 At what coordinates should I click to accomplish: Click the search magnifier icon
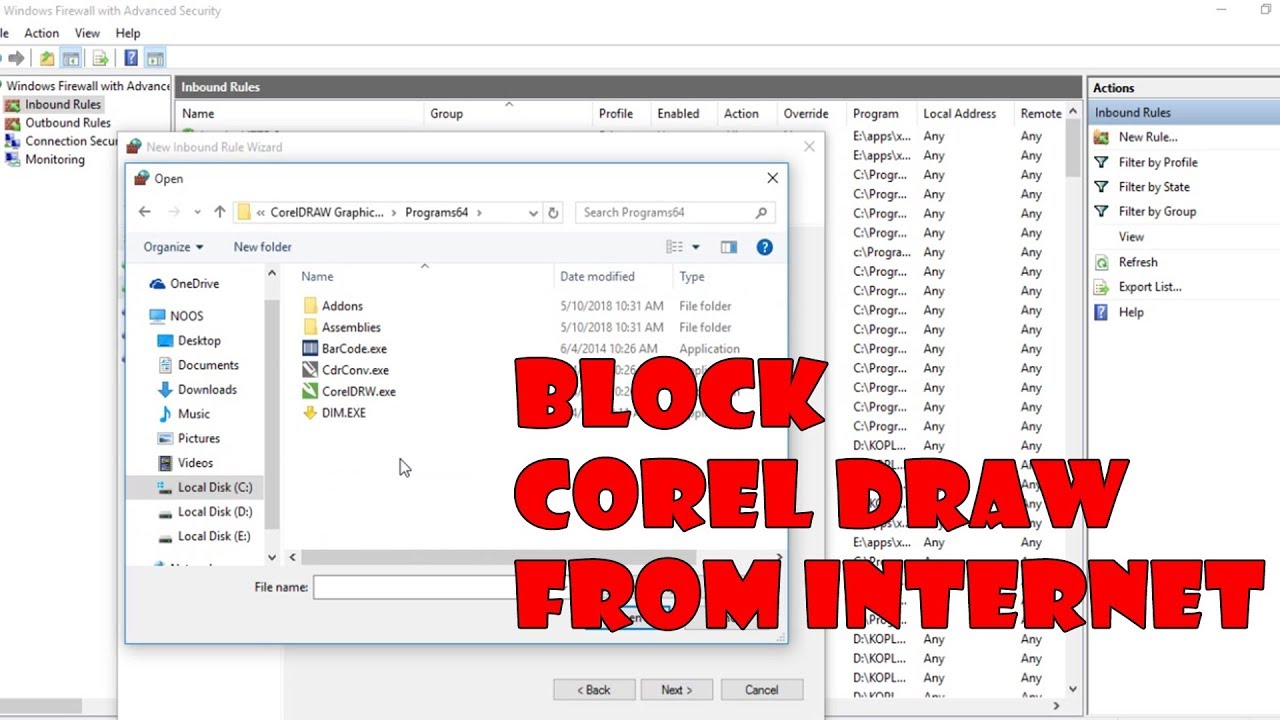click(x=761, y=212)
